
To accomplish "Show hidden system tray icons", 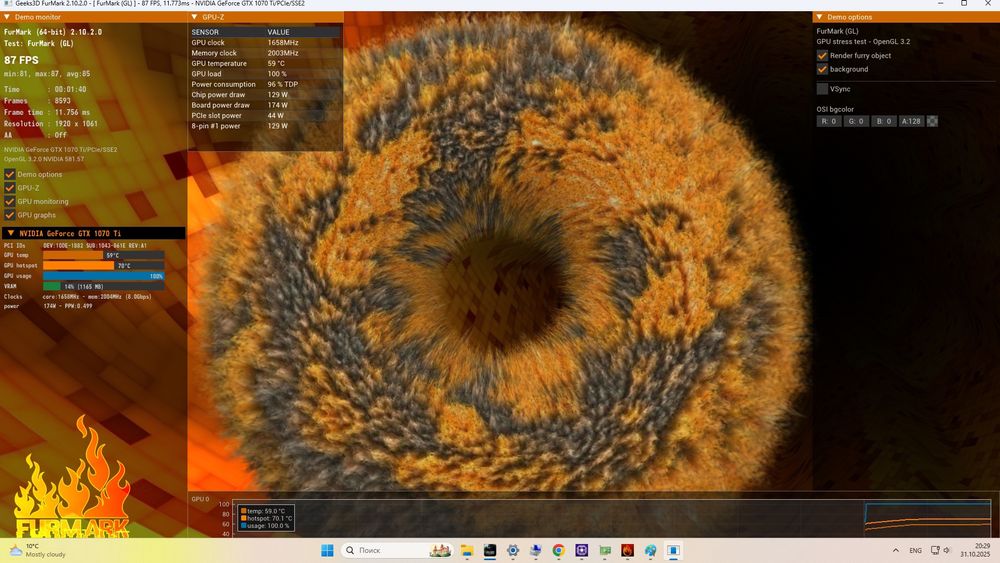I will click(x=895, y=550).
